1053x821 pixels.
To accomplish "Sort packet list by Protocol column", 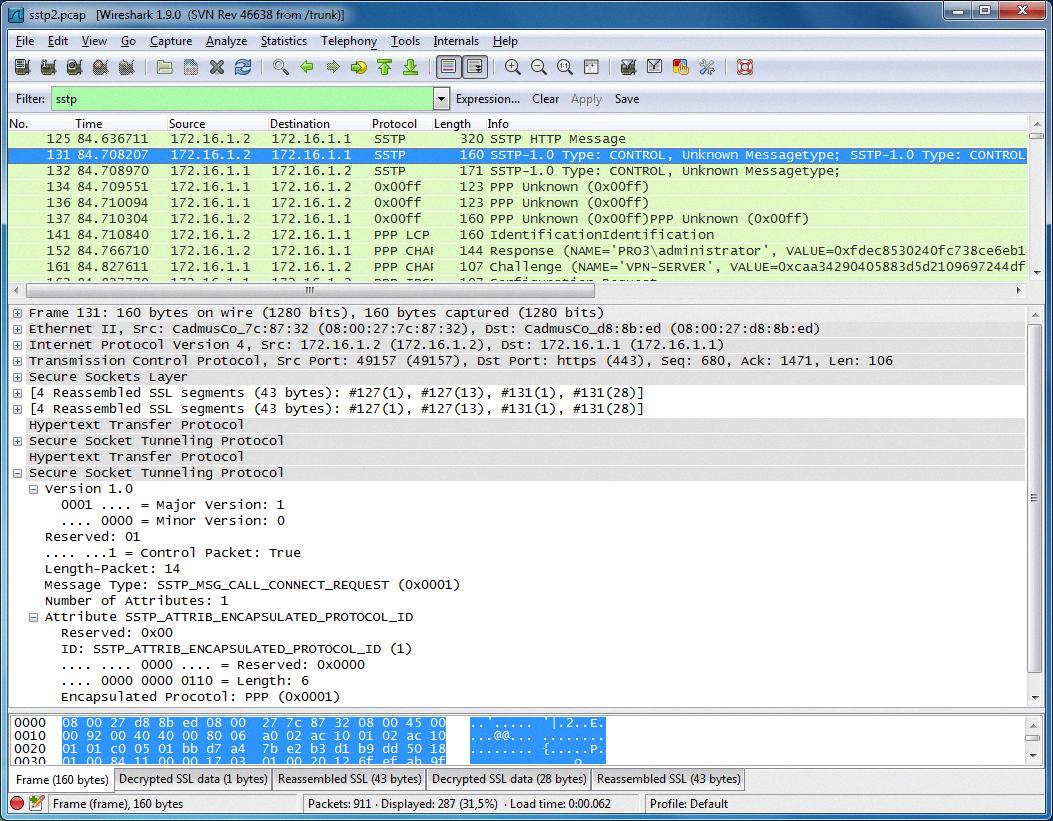I will coord(400,124).
